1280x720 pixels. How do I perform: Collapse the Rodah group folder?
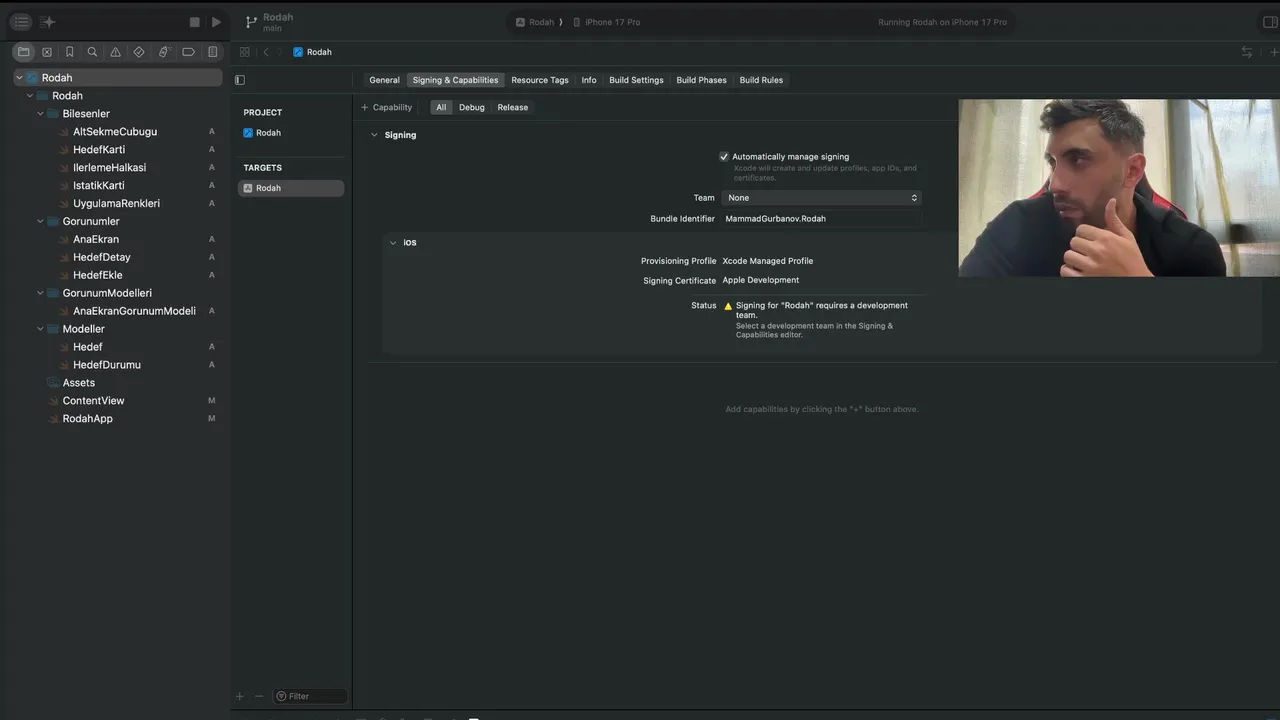click(x=30, y=96)
